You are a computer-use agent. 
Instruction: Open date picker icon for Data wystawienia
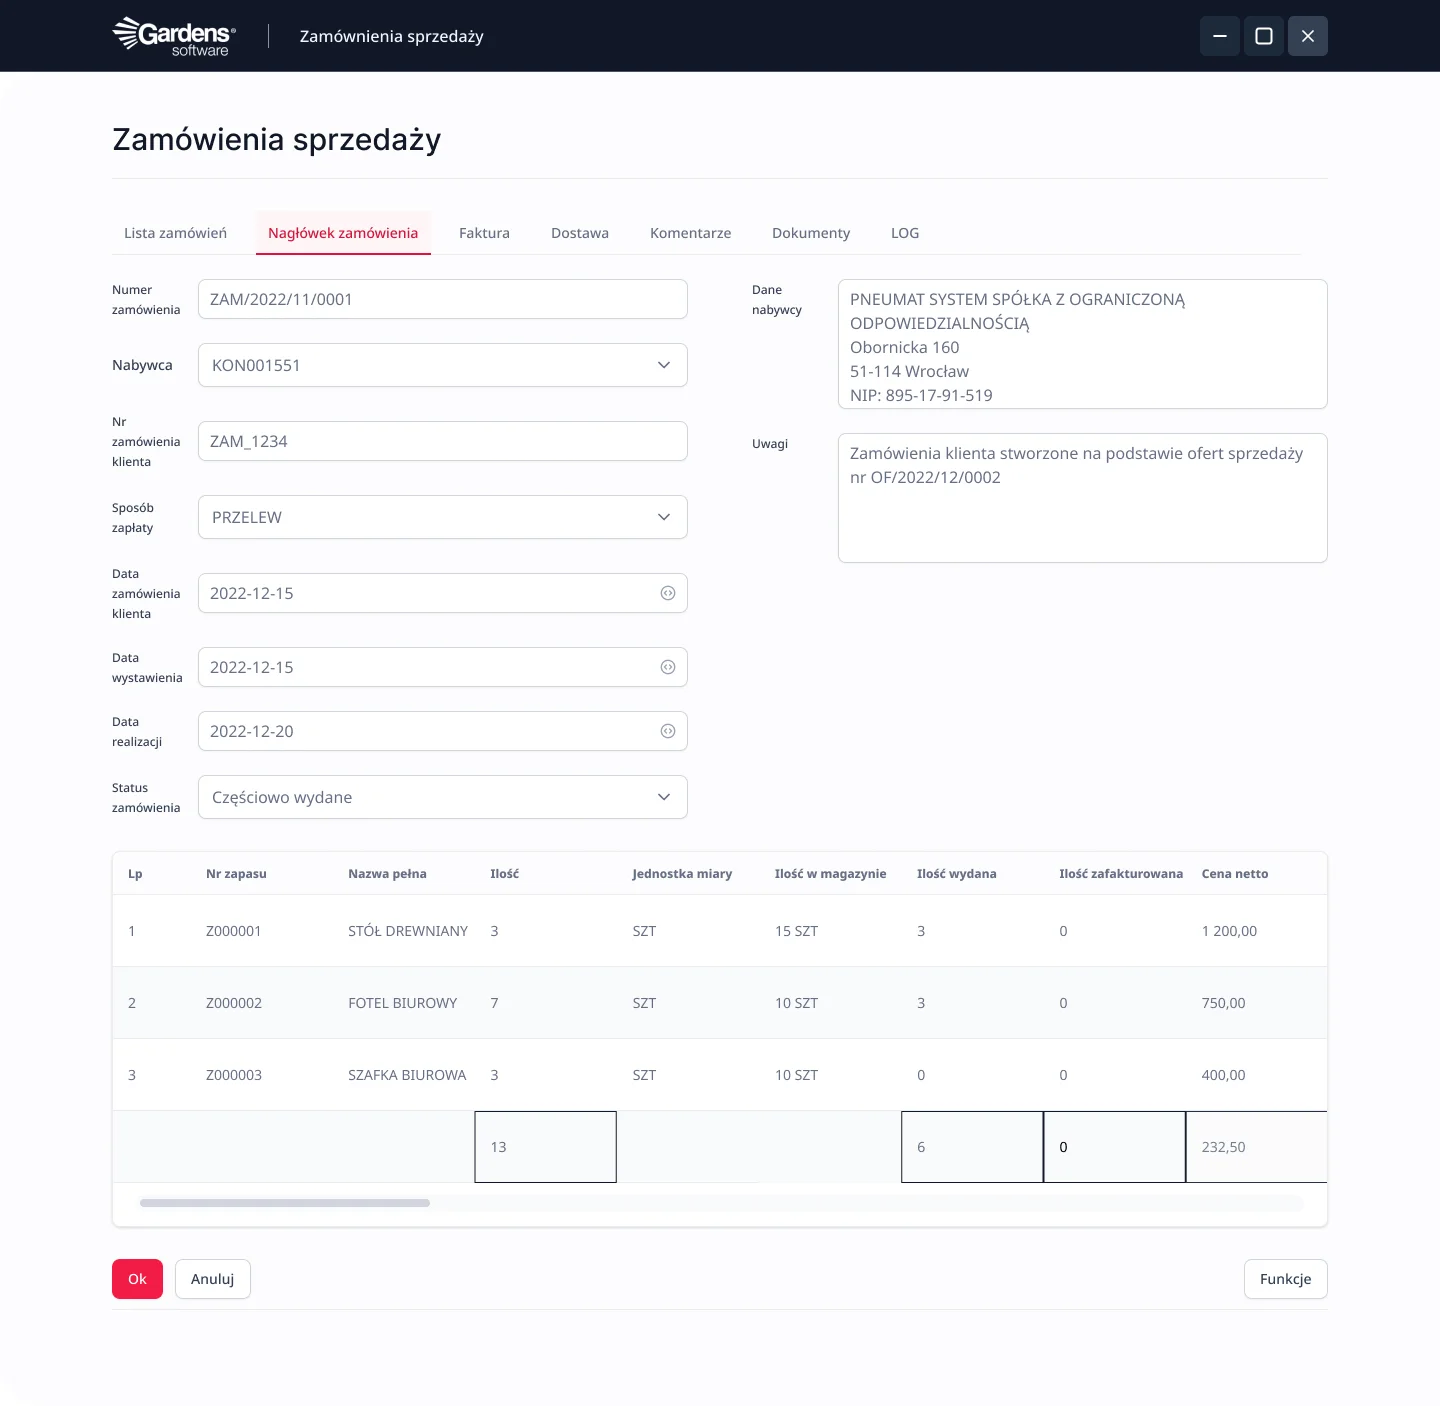click(x=668, y=667)
